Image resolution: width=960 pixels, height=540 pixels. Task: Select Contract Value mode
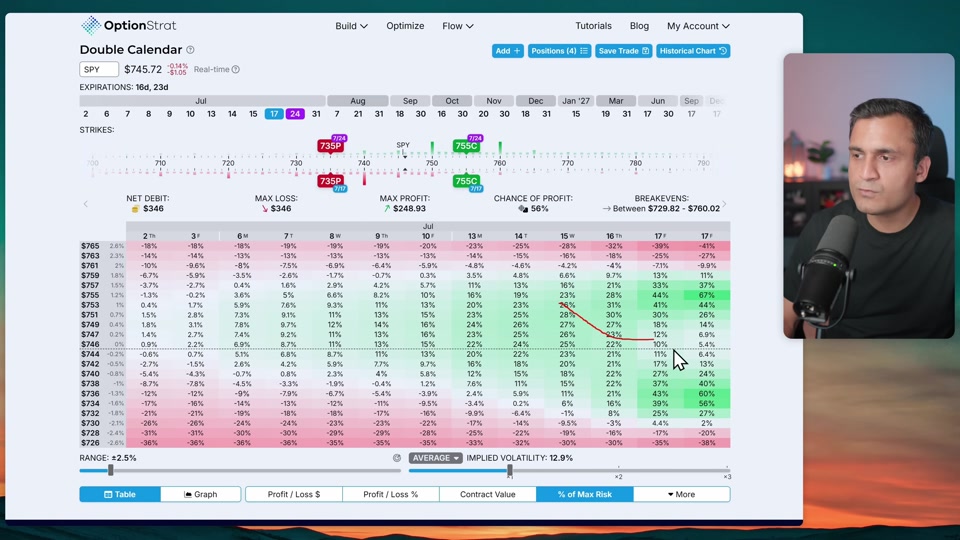(x=488, y=494)
